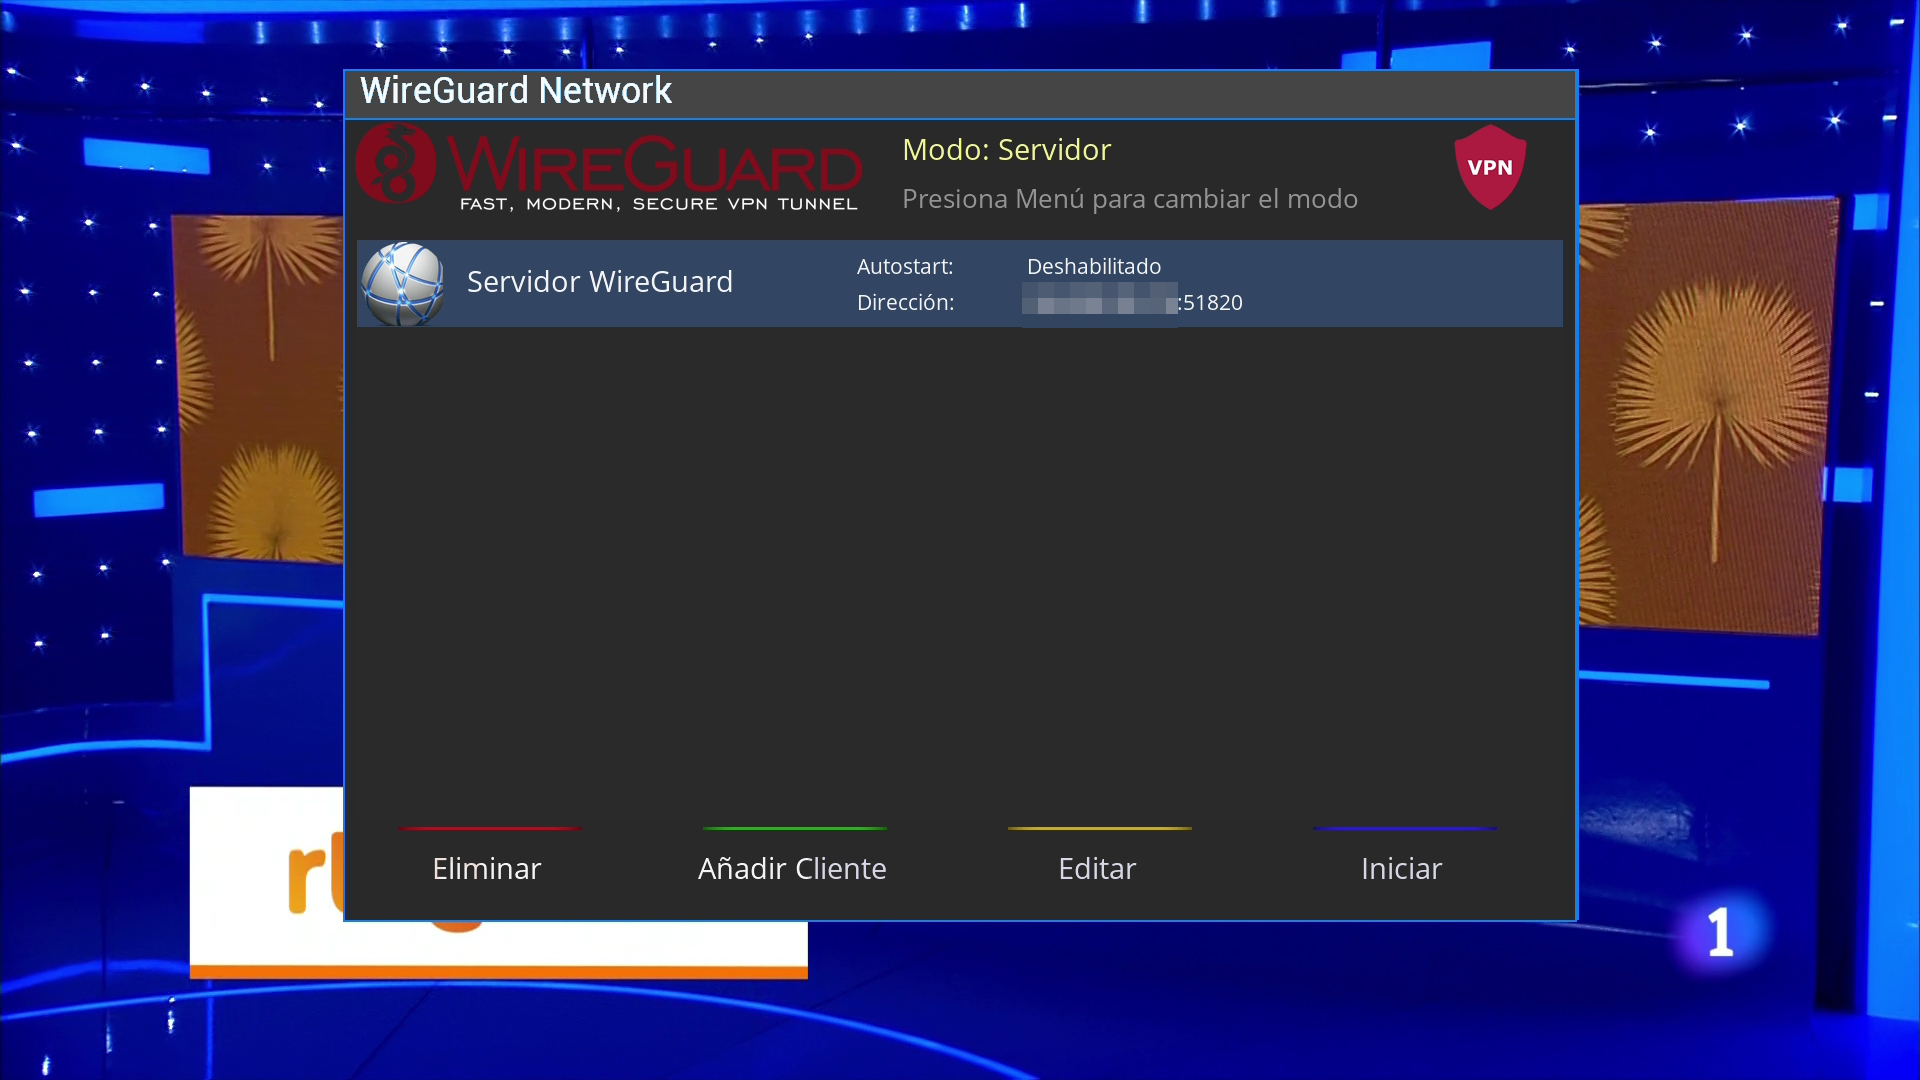Click the Modo: Servidor label

coord(1006,150)
